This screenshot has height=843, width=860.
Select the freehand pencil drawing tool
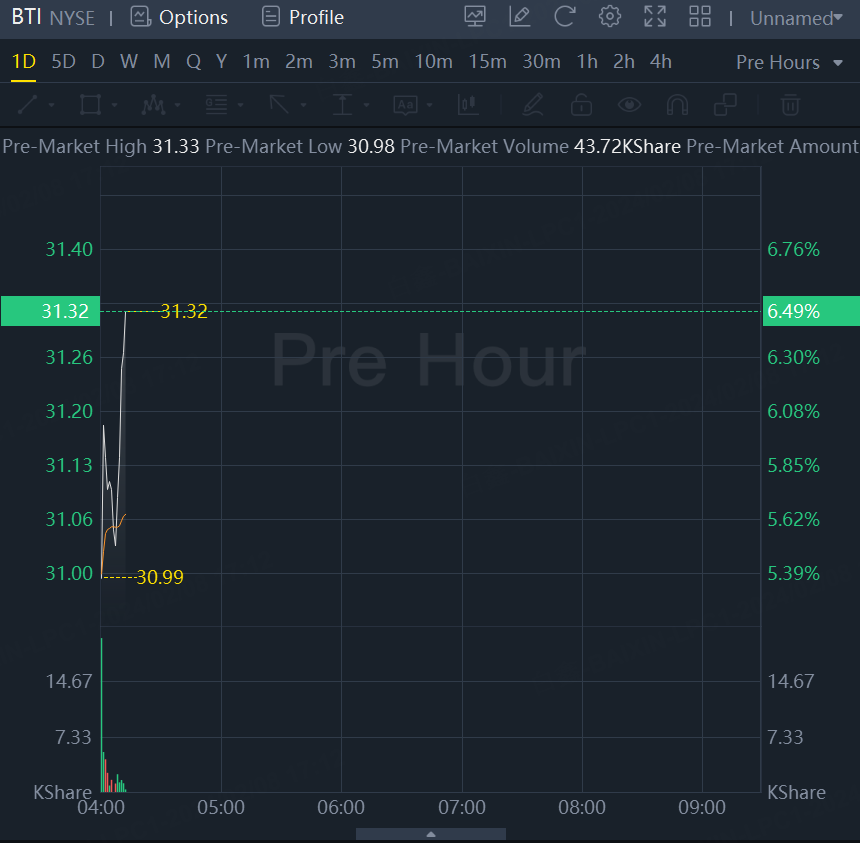click(x=533, y=104)
